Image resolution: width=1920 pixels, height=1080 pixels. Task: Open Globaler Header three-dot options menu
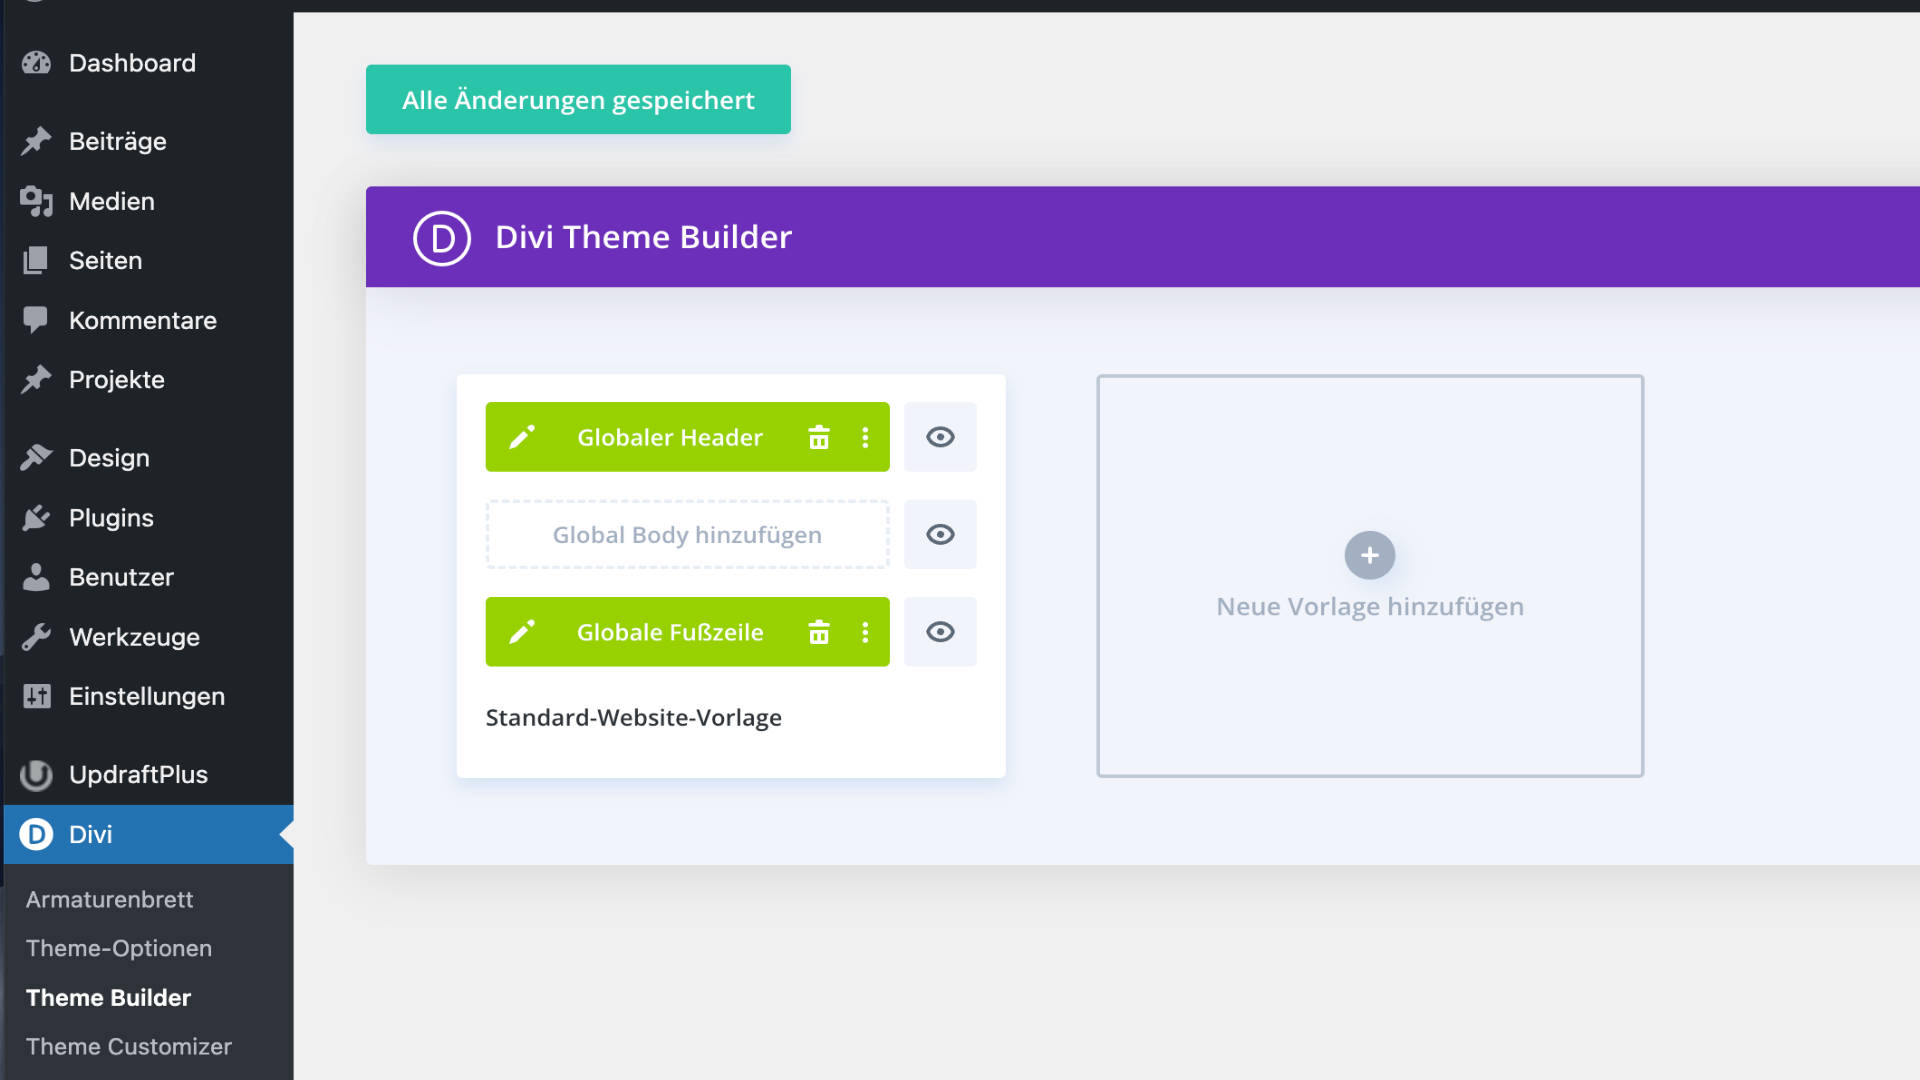click(x=865, y=437)
